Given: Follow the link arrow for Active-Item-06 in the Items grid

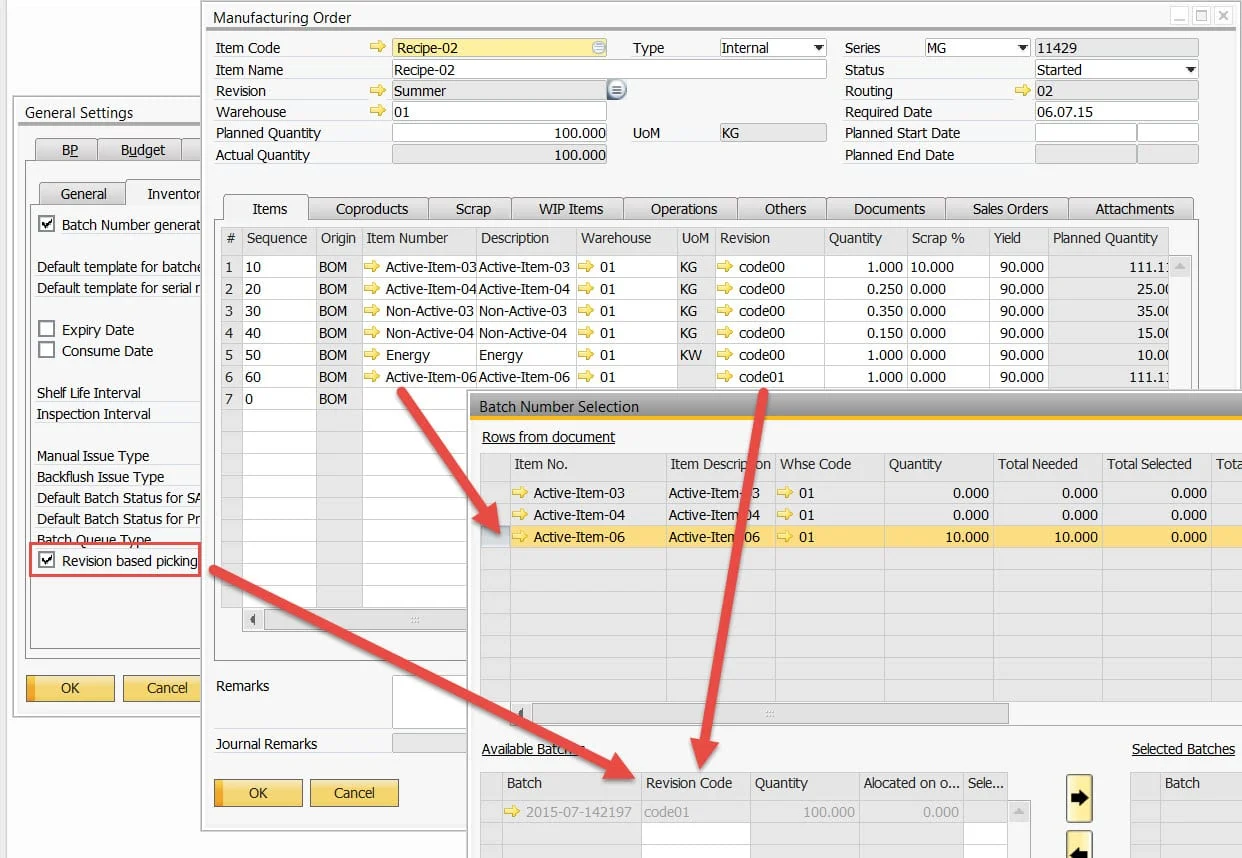Looking at the screenshot, I should (373, 377).
